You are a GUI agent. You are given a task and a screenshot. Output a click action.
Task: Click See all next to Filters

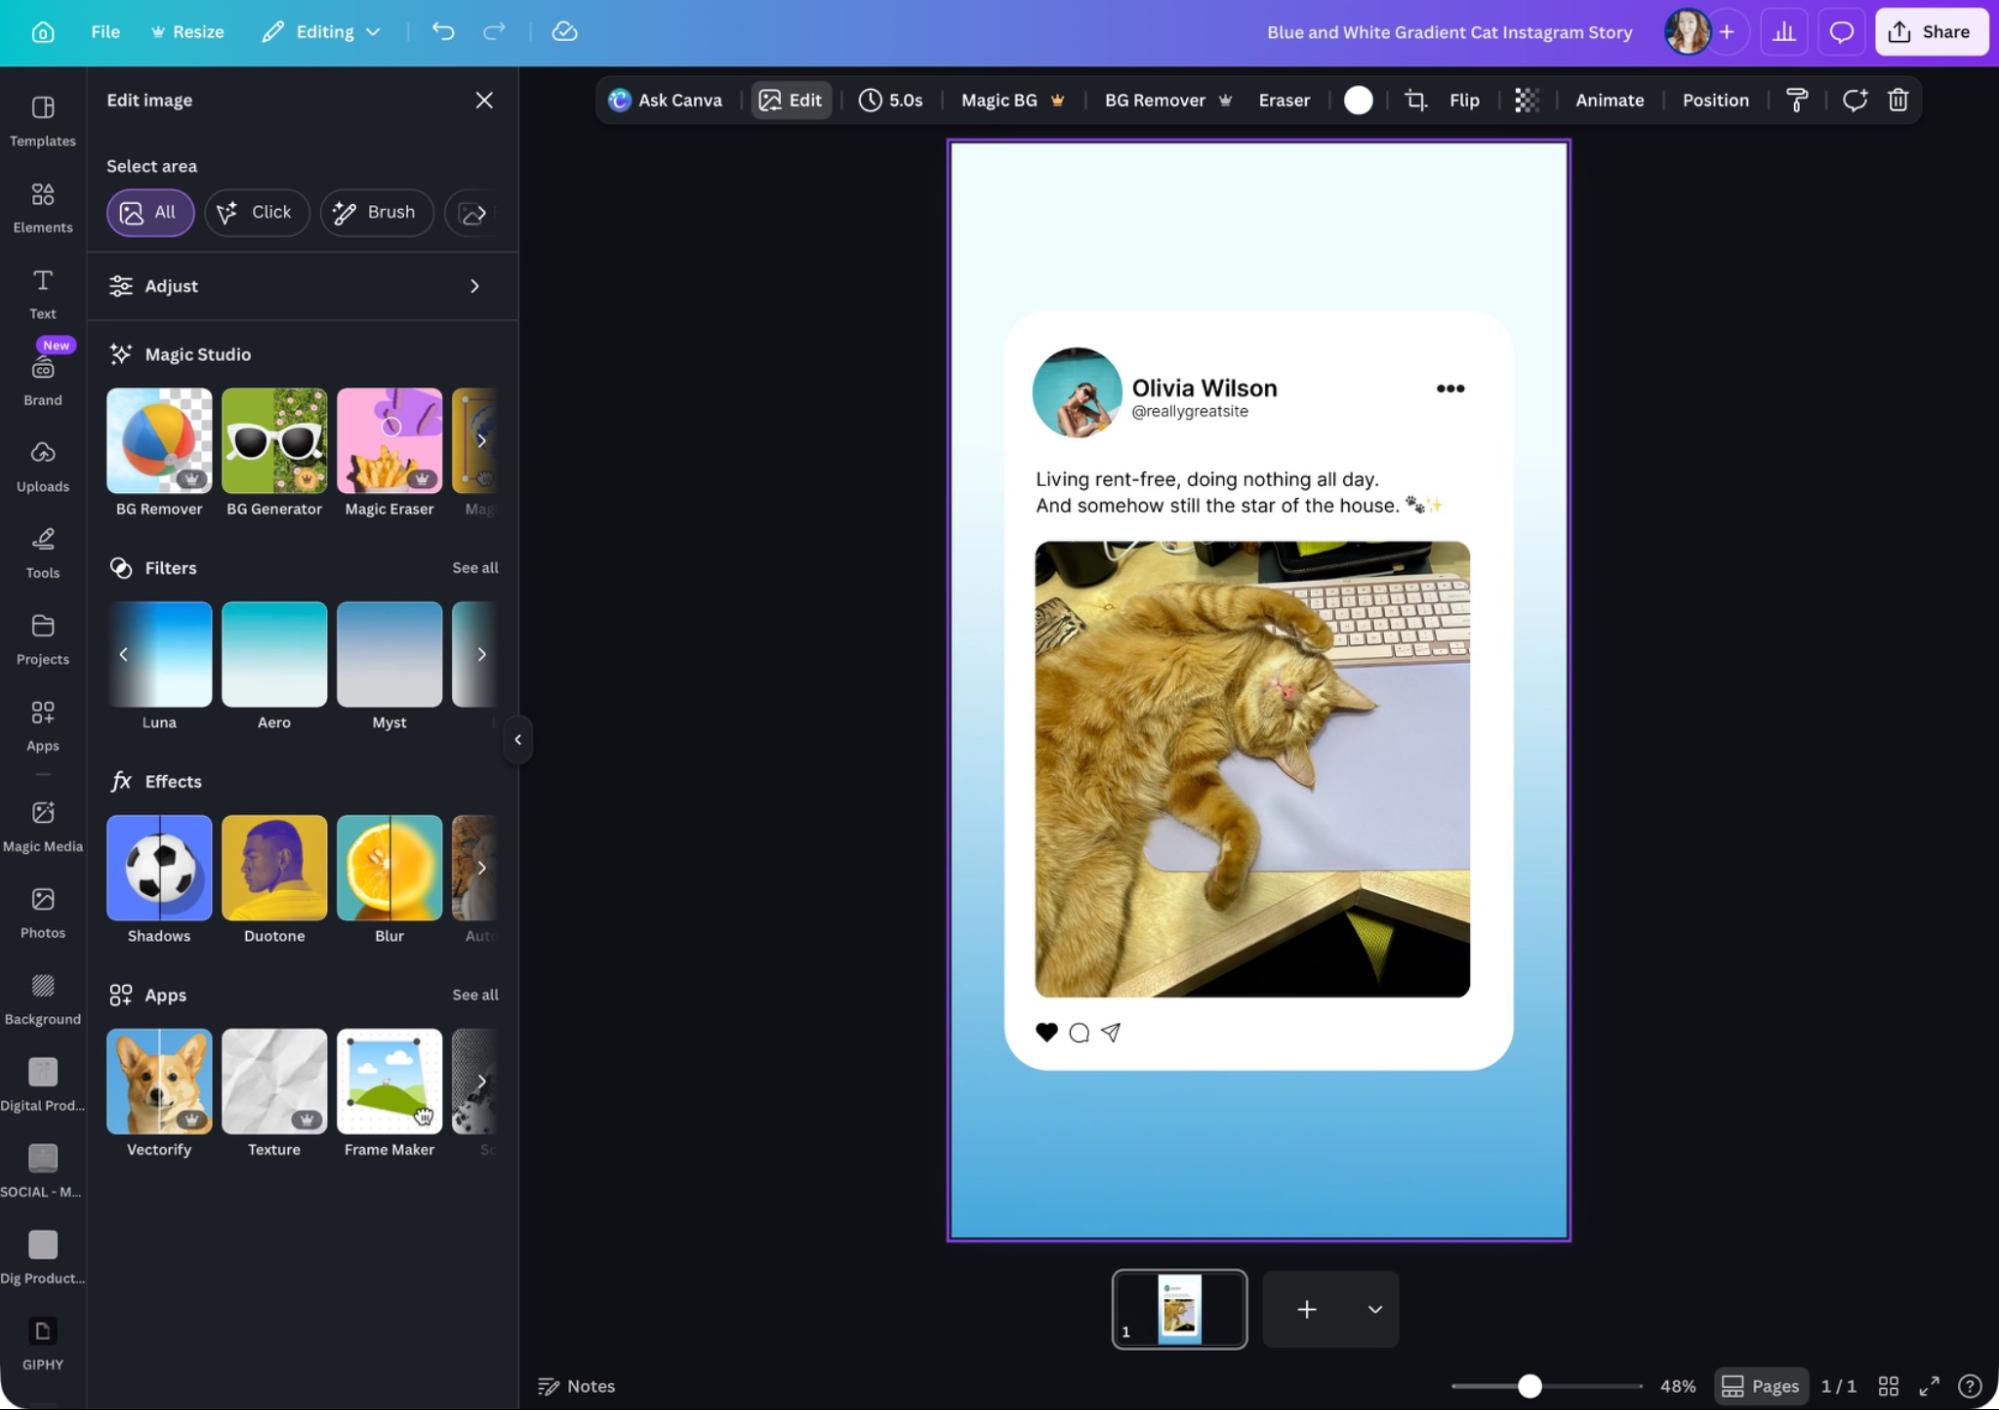[475, 567]
